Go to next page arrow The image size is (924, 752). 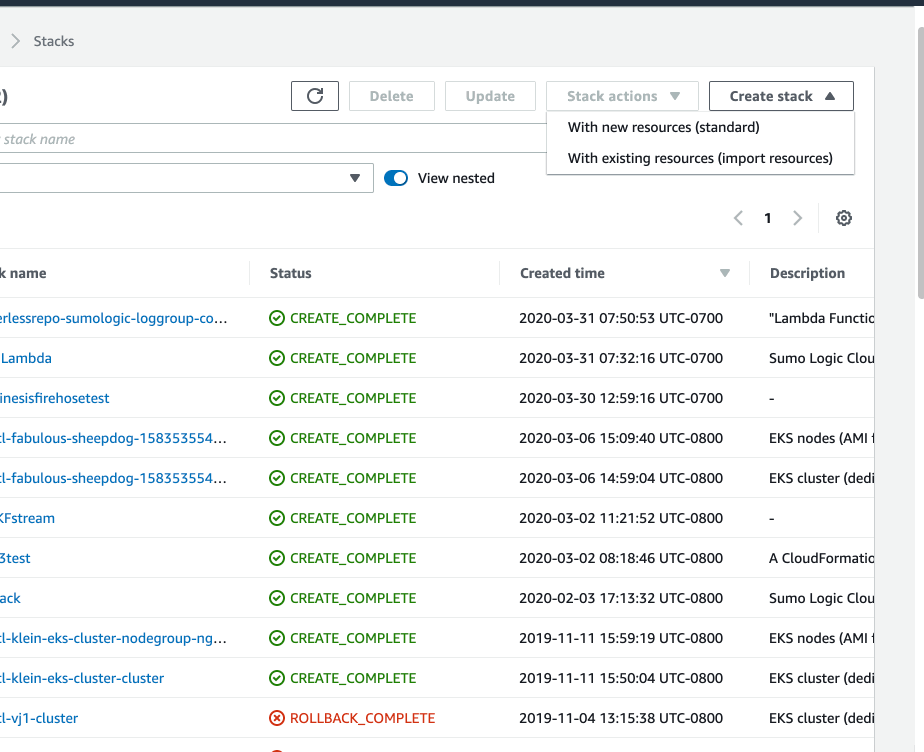pyautogui.click(x=797, y=218)
